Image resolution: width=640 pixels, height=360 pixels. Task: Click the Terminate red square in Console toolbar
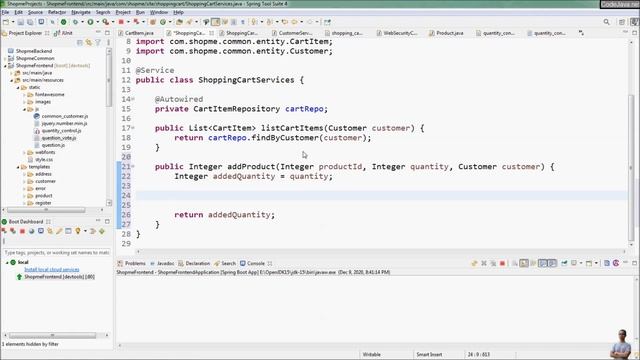click(x=502, y=264)
